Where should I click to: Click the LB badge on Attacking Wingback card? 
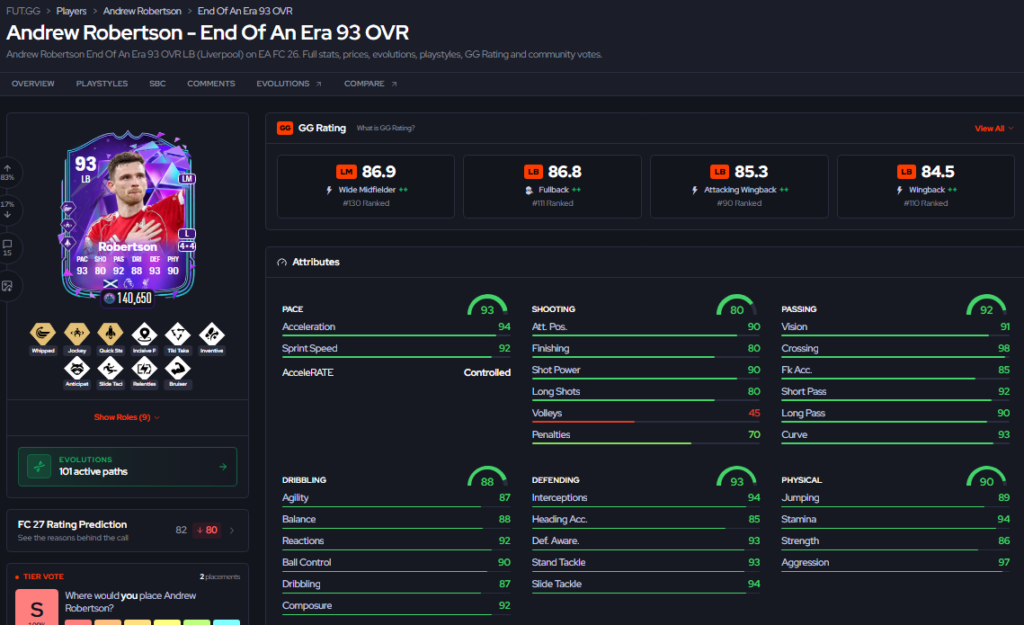(720, 172)
